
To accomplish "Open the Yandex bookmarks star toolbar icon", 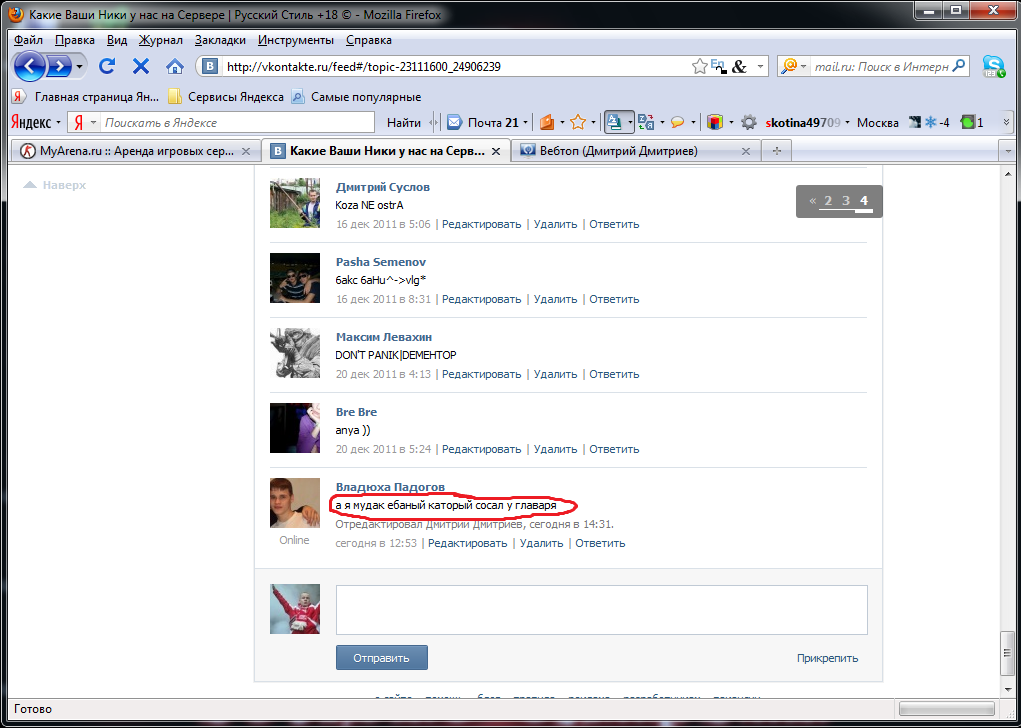I will tap(578, 122).
